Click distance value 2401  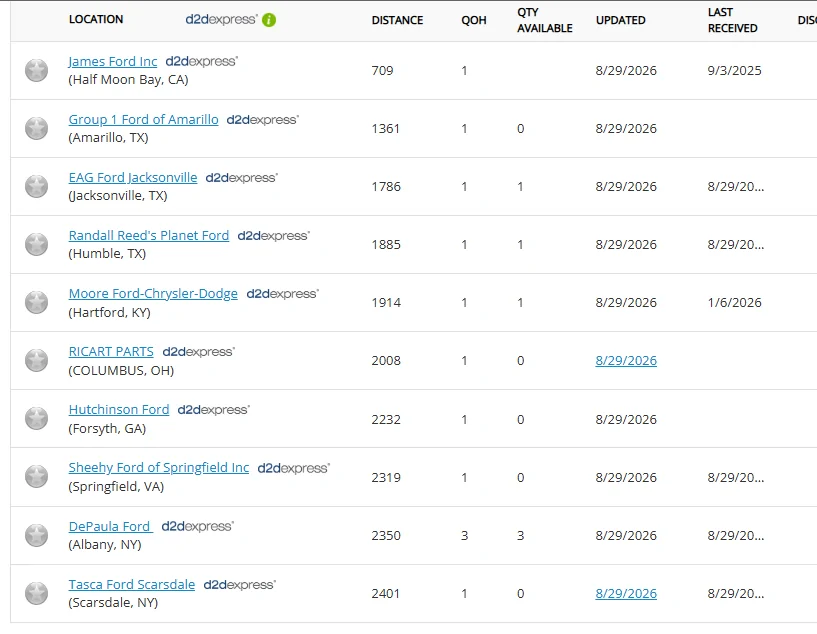(x=386, y=593)
